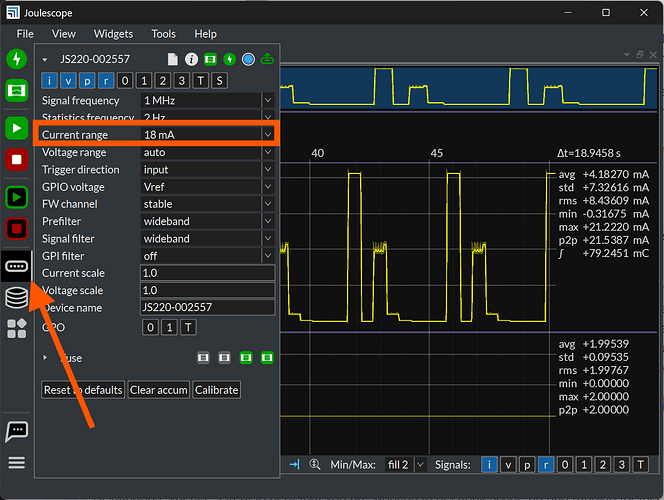
Task: Toggle 'i' signal in waveform Signals bar
Action: (x=489, y=465)
